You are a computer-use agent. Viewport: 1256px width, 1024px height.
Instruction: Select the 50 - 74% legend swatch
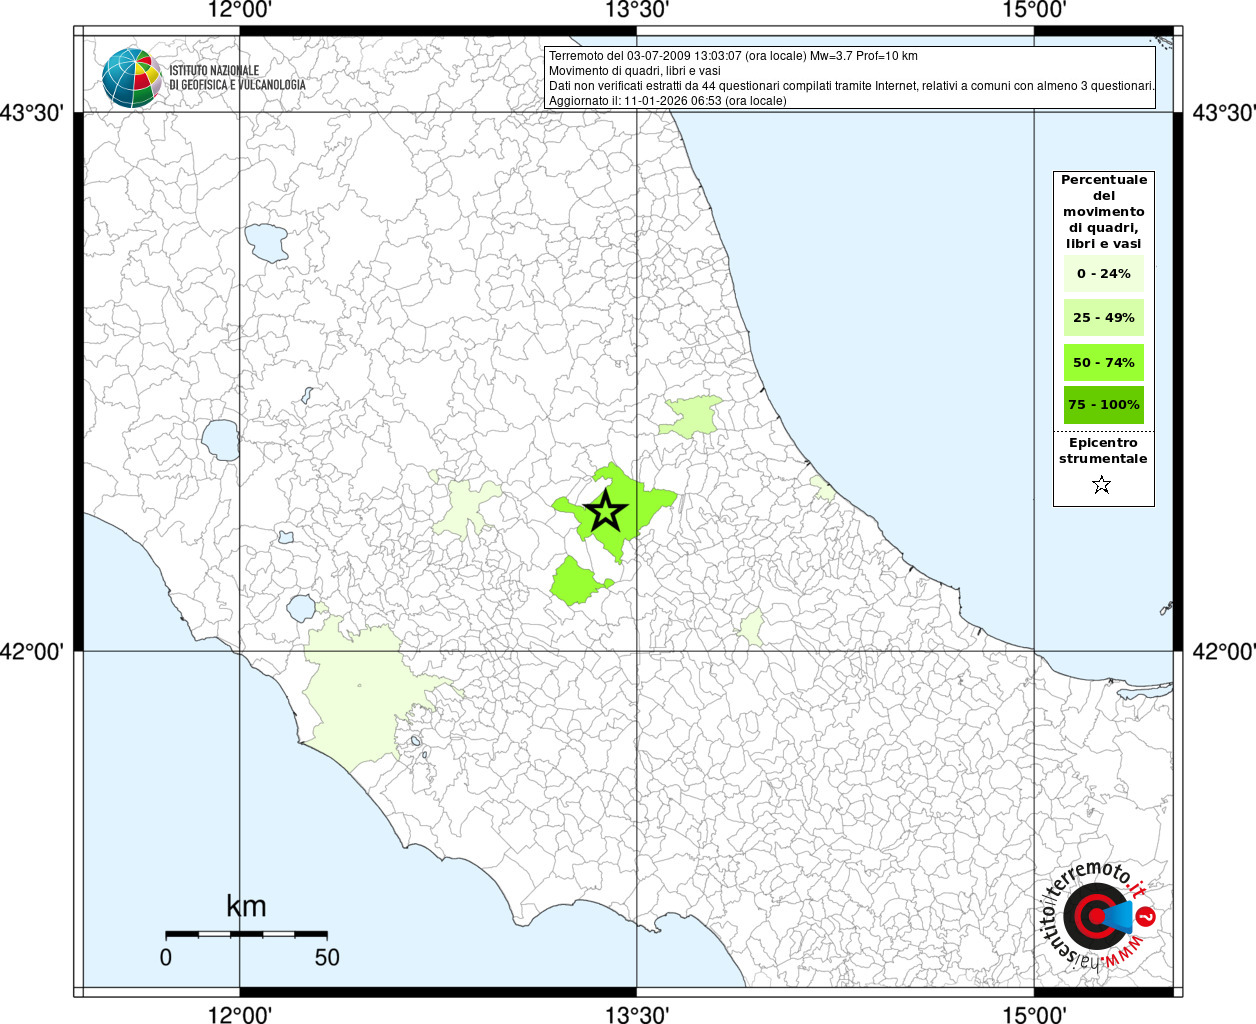tap(1103, 362)
